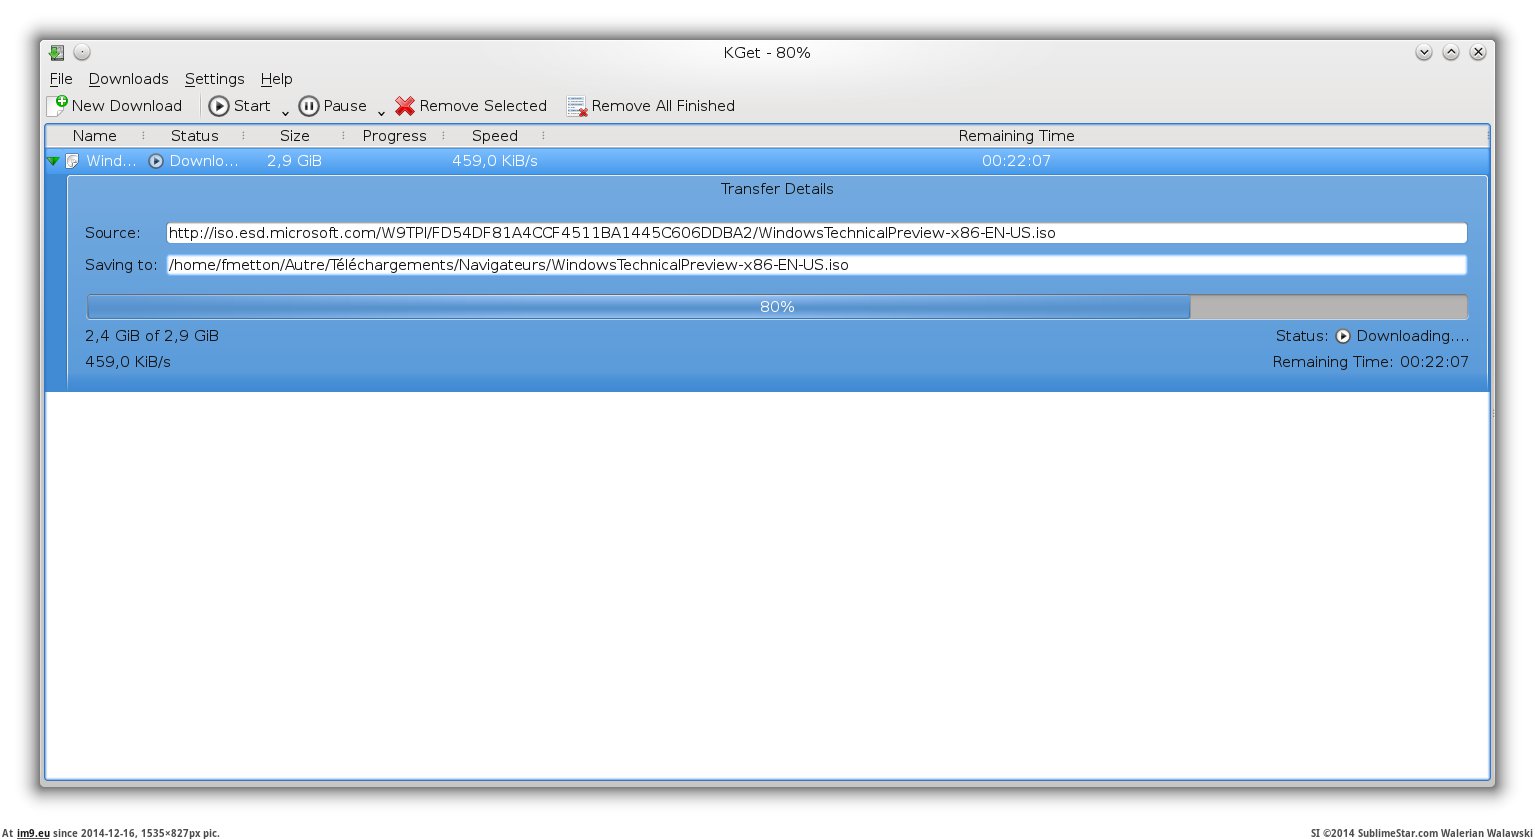Viewport: 1535px width, 839px height.
Task: Collapse transfer details with the green triangle
Action: 53,161
